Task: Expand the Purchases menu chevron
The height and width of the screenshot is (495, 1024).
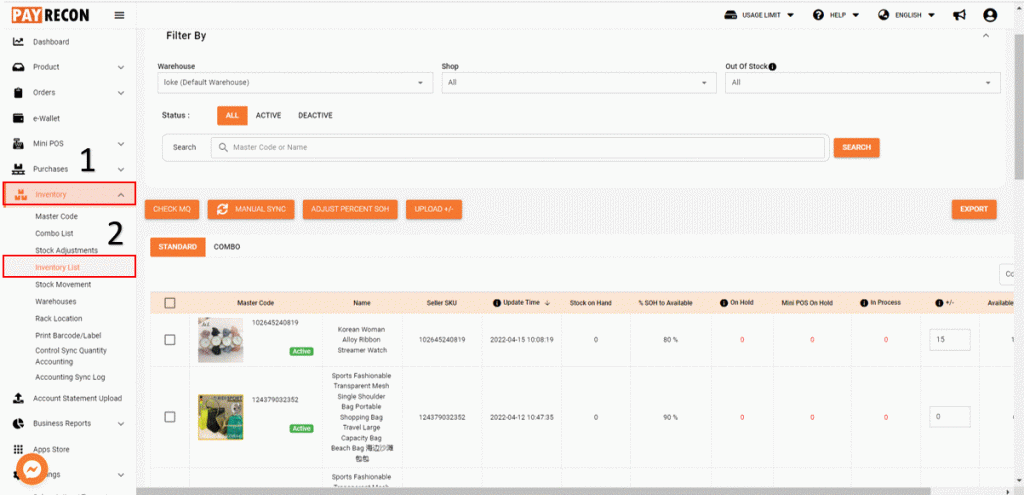Action: point(121,169)
